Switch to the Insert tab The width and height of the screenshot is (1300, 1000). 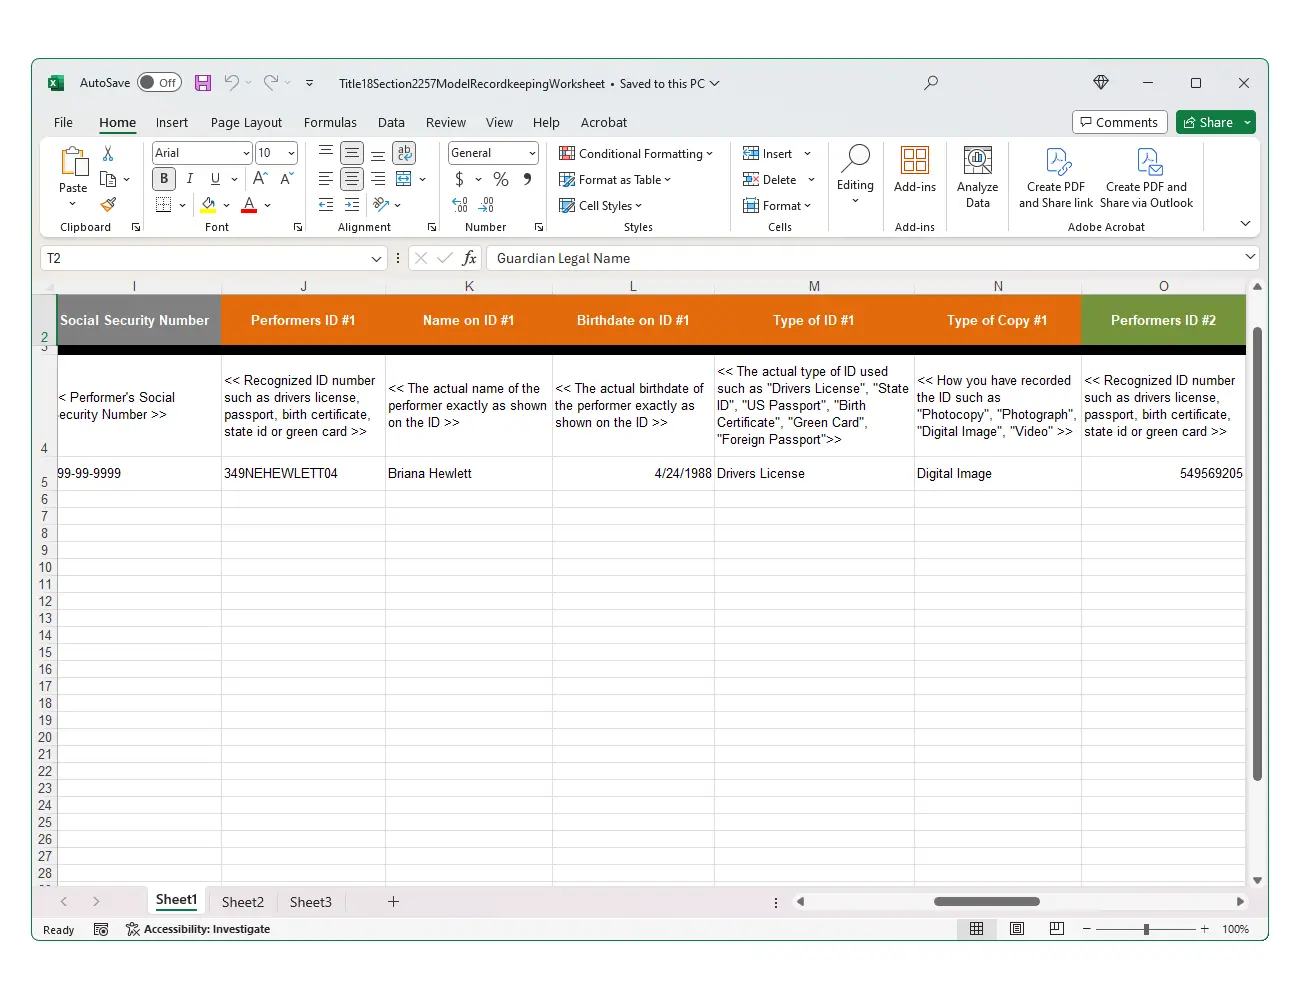(172, 122)
